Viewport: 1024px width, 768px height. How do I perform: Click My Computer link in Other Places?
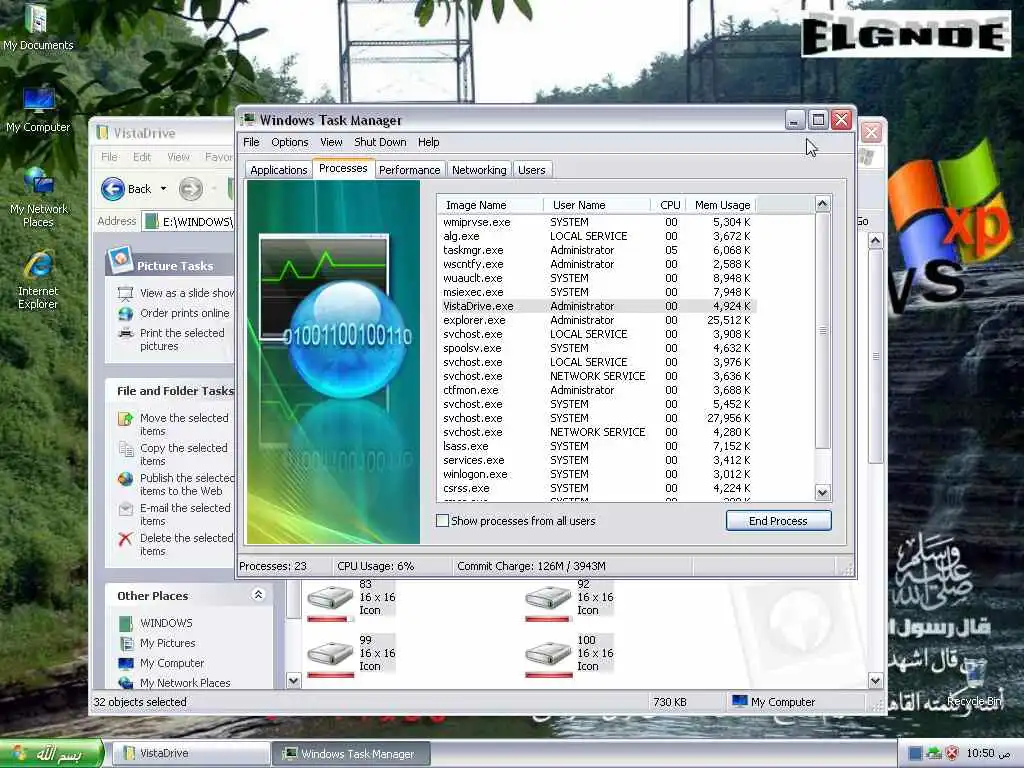pyautogui.click(x=172, y=663)
